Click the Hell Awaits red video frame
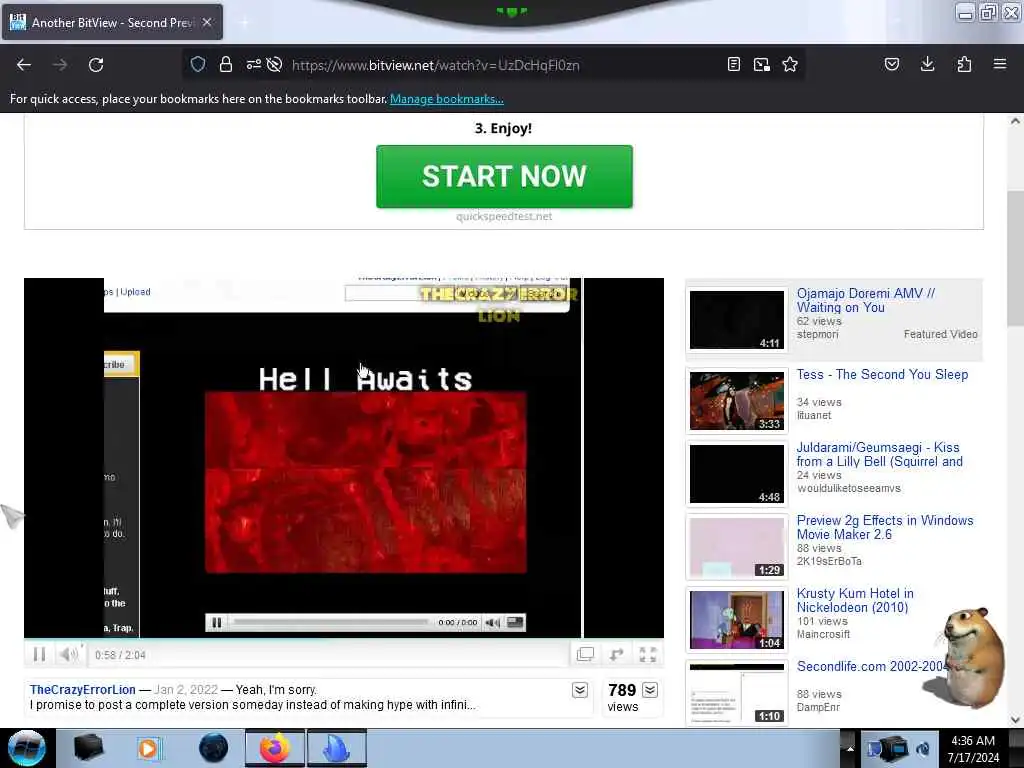The height and width of the screenshot is (768, 1024). [366, 482]
